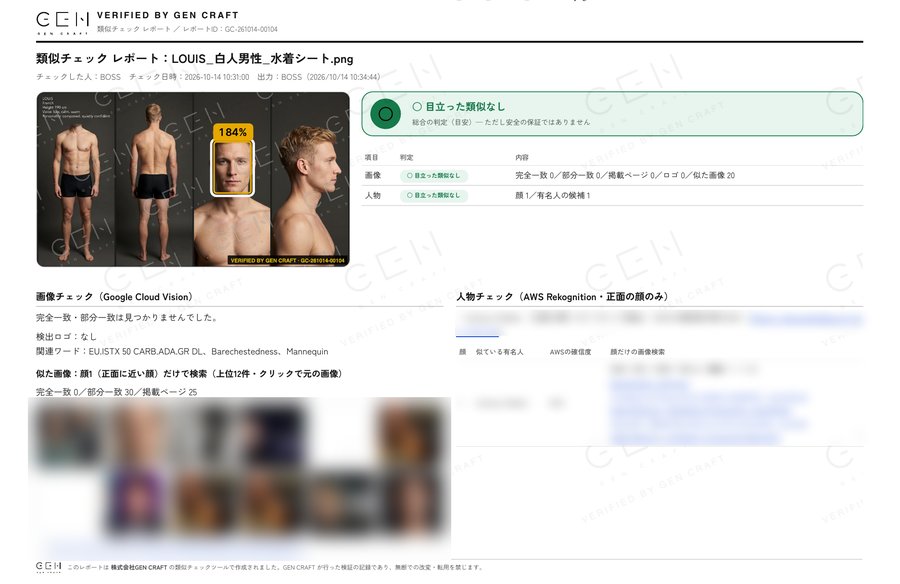Click the green circle verdict icon in the banner
This screenshot has width=900, height=584.
386,114
